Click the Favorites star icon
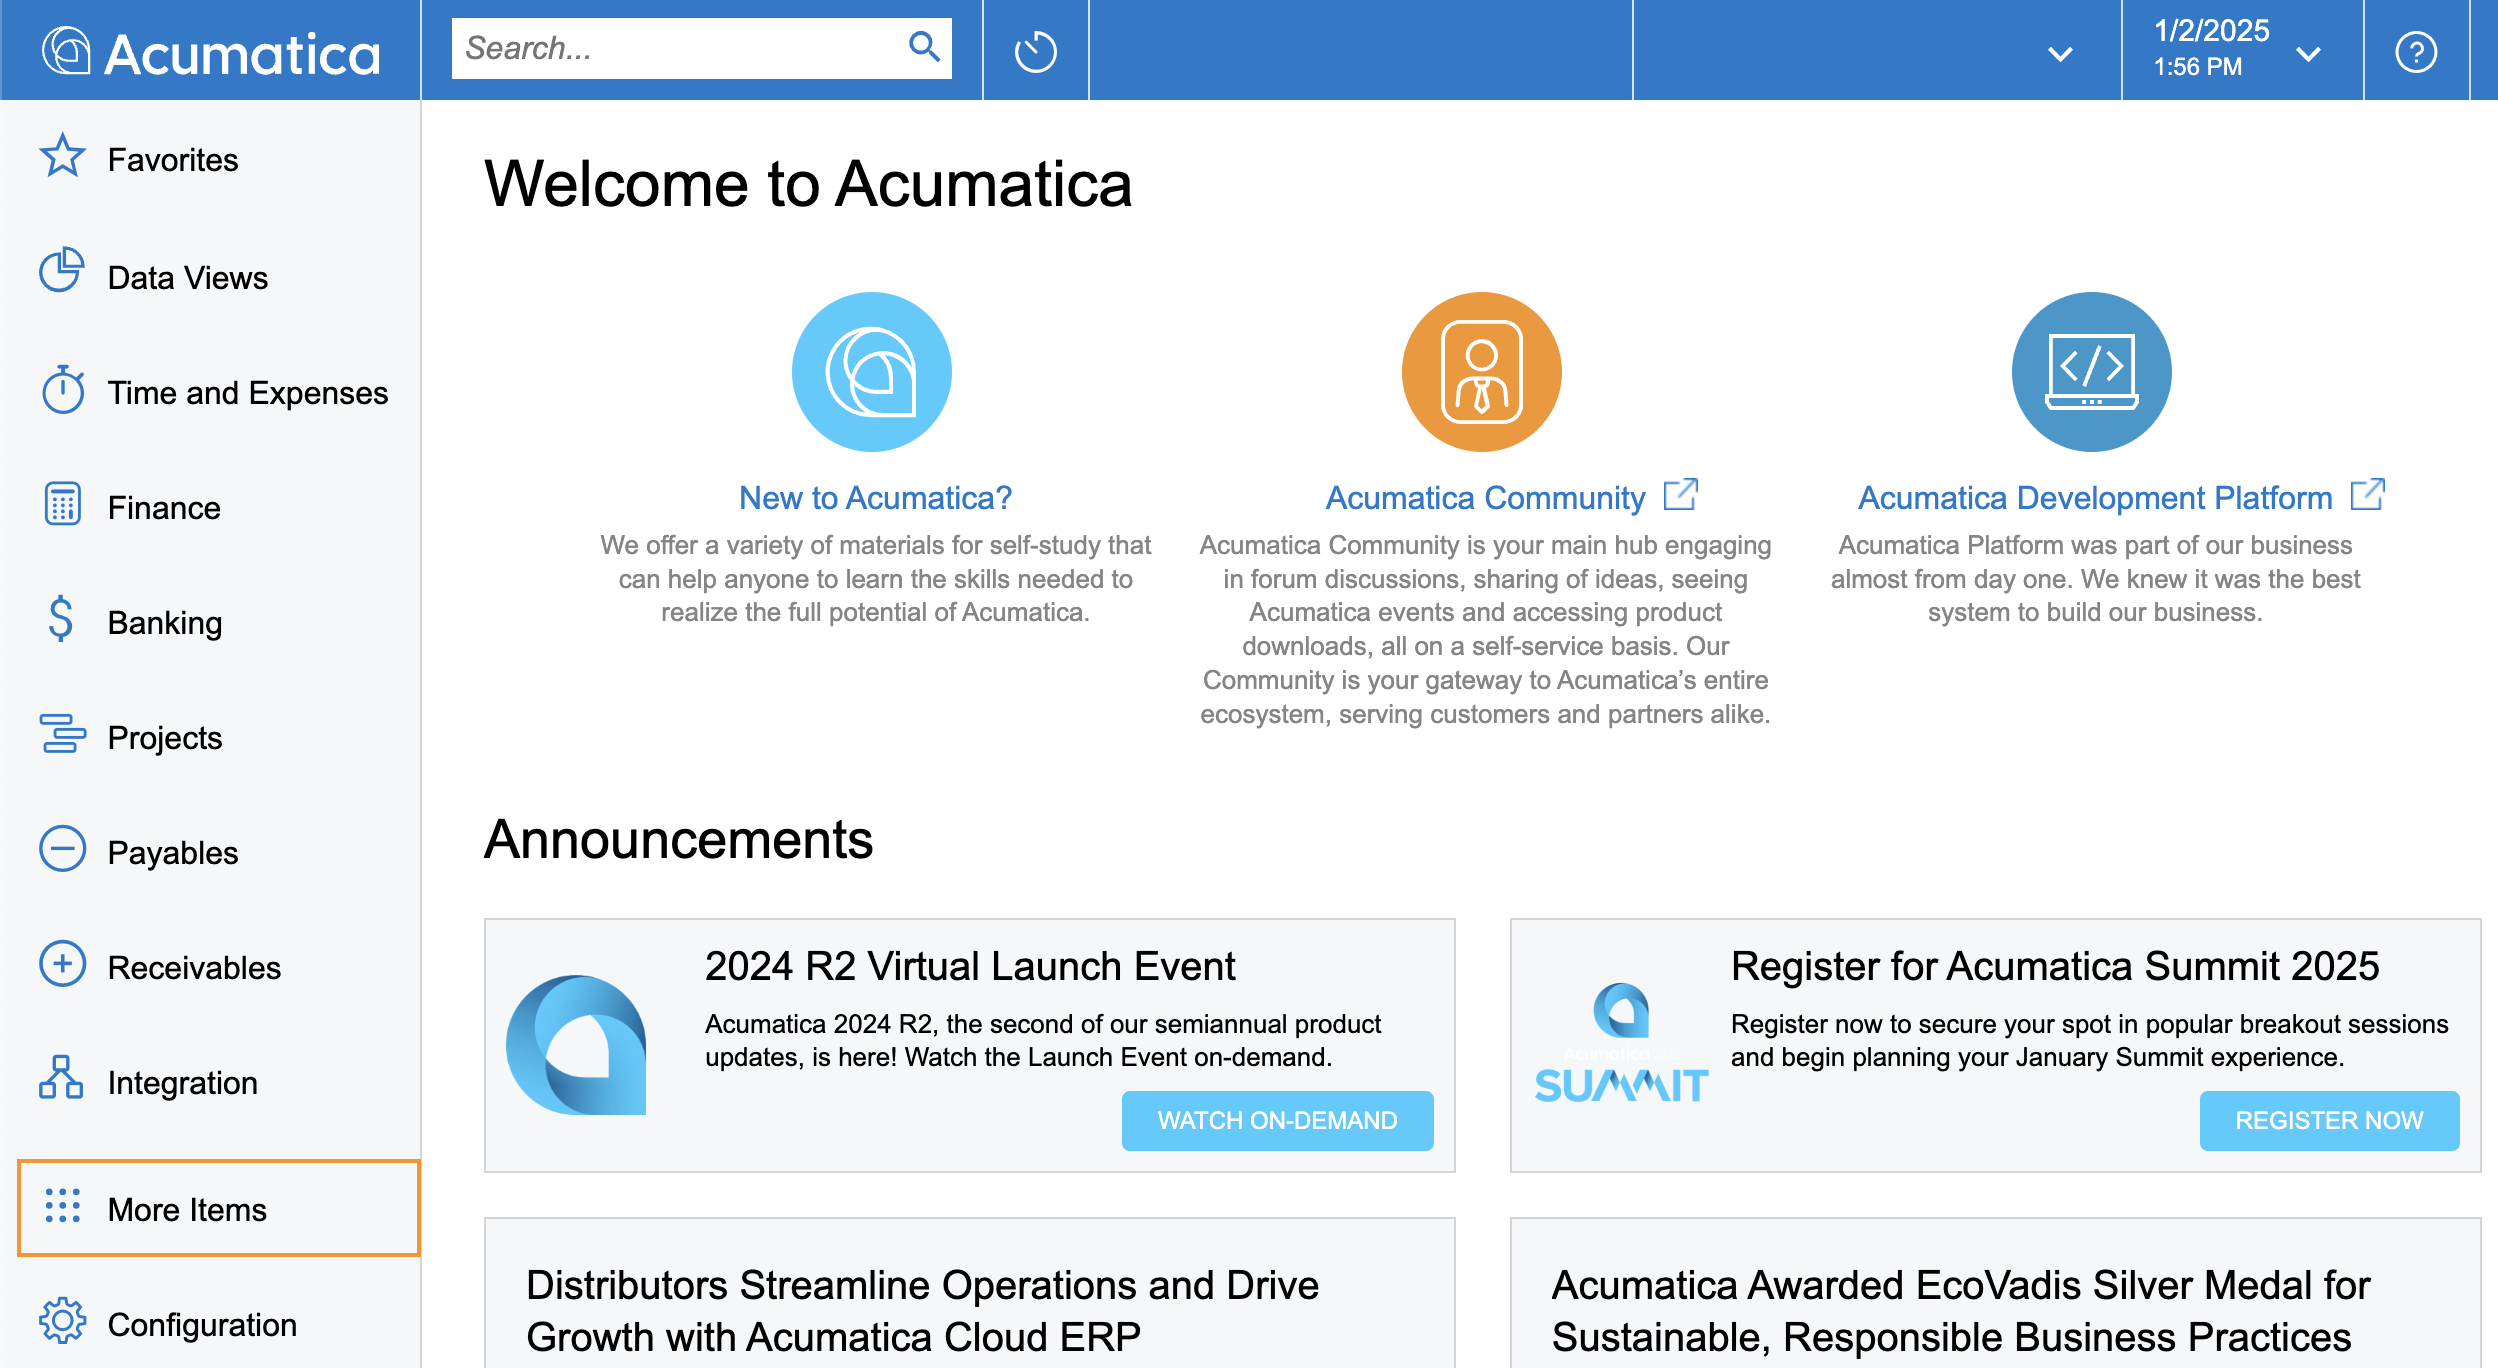This screenshot has height=1368, width=2498. tap(62, 157)
